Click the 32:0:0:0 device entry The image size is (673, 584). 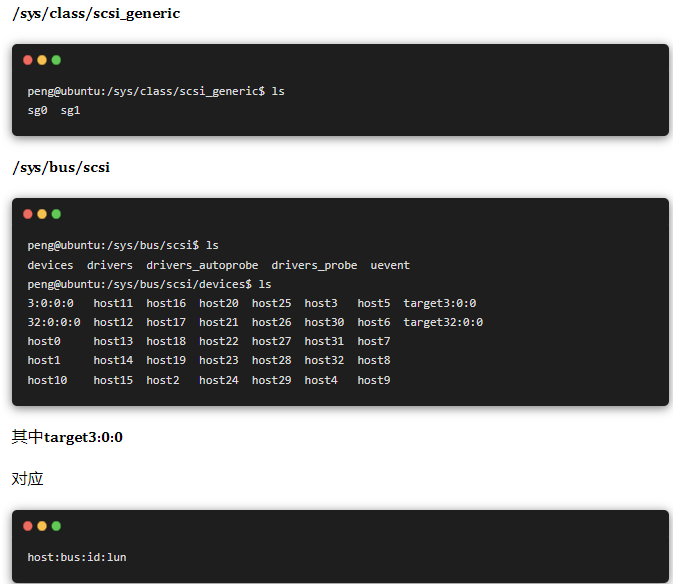pos(54,322)
